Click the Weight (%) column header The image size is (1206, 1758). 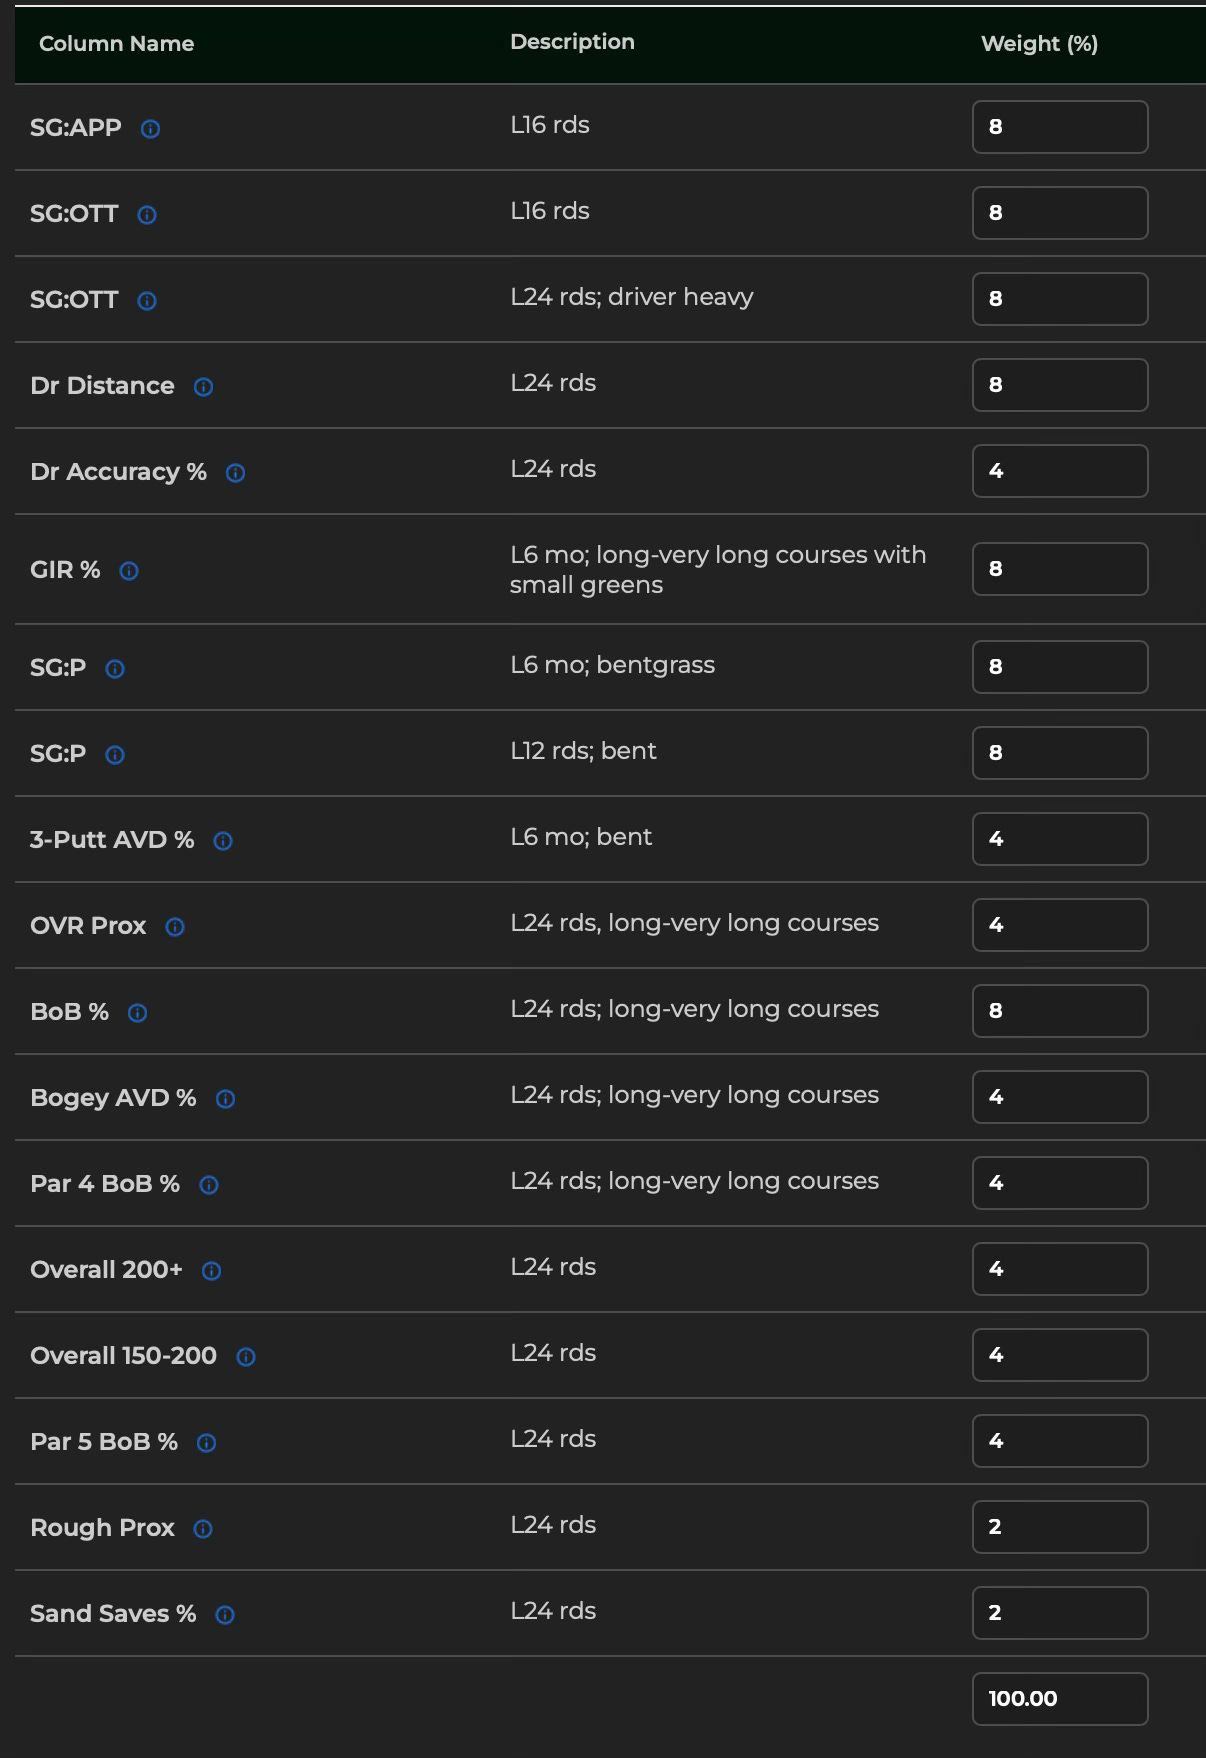click(1039, 44)
